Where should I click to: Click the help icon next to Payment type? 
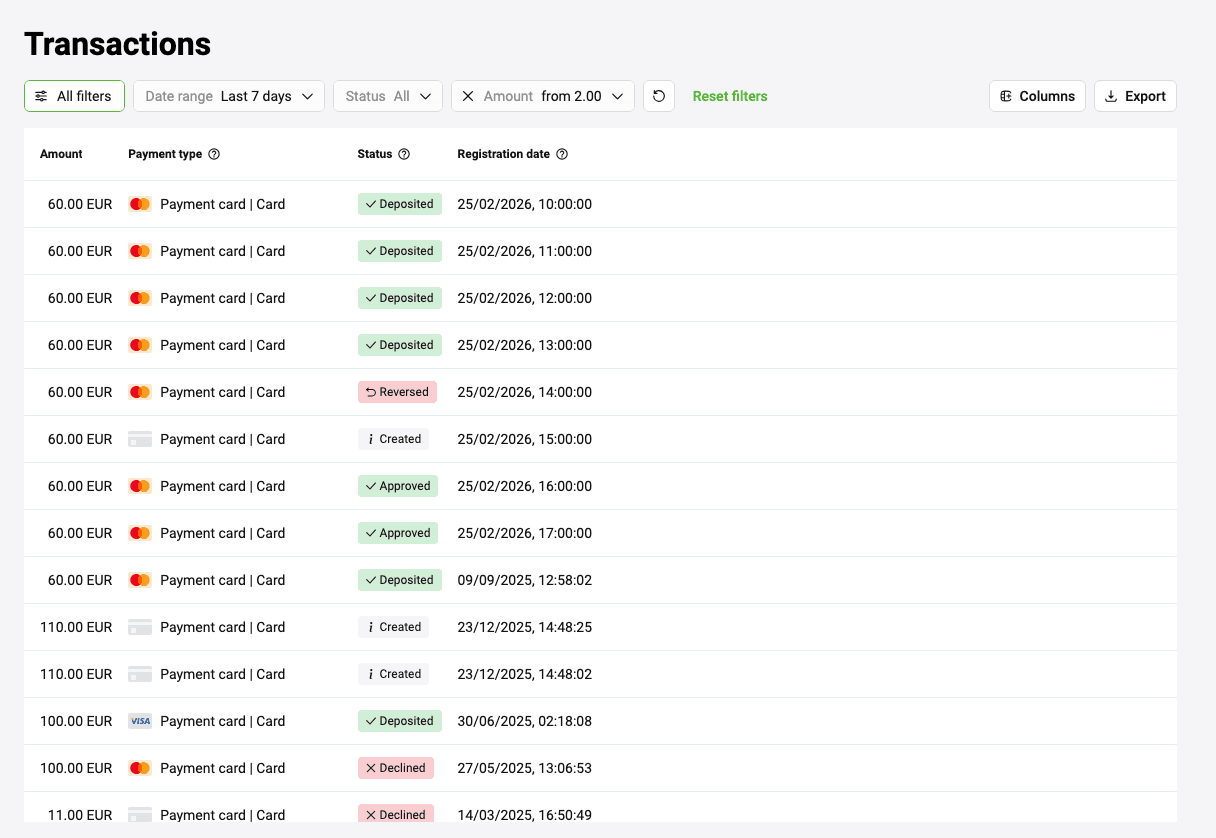(x=214, y=154)
